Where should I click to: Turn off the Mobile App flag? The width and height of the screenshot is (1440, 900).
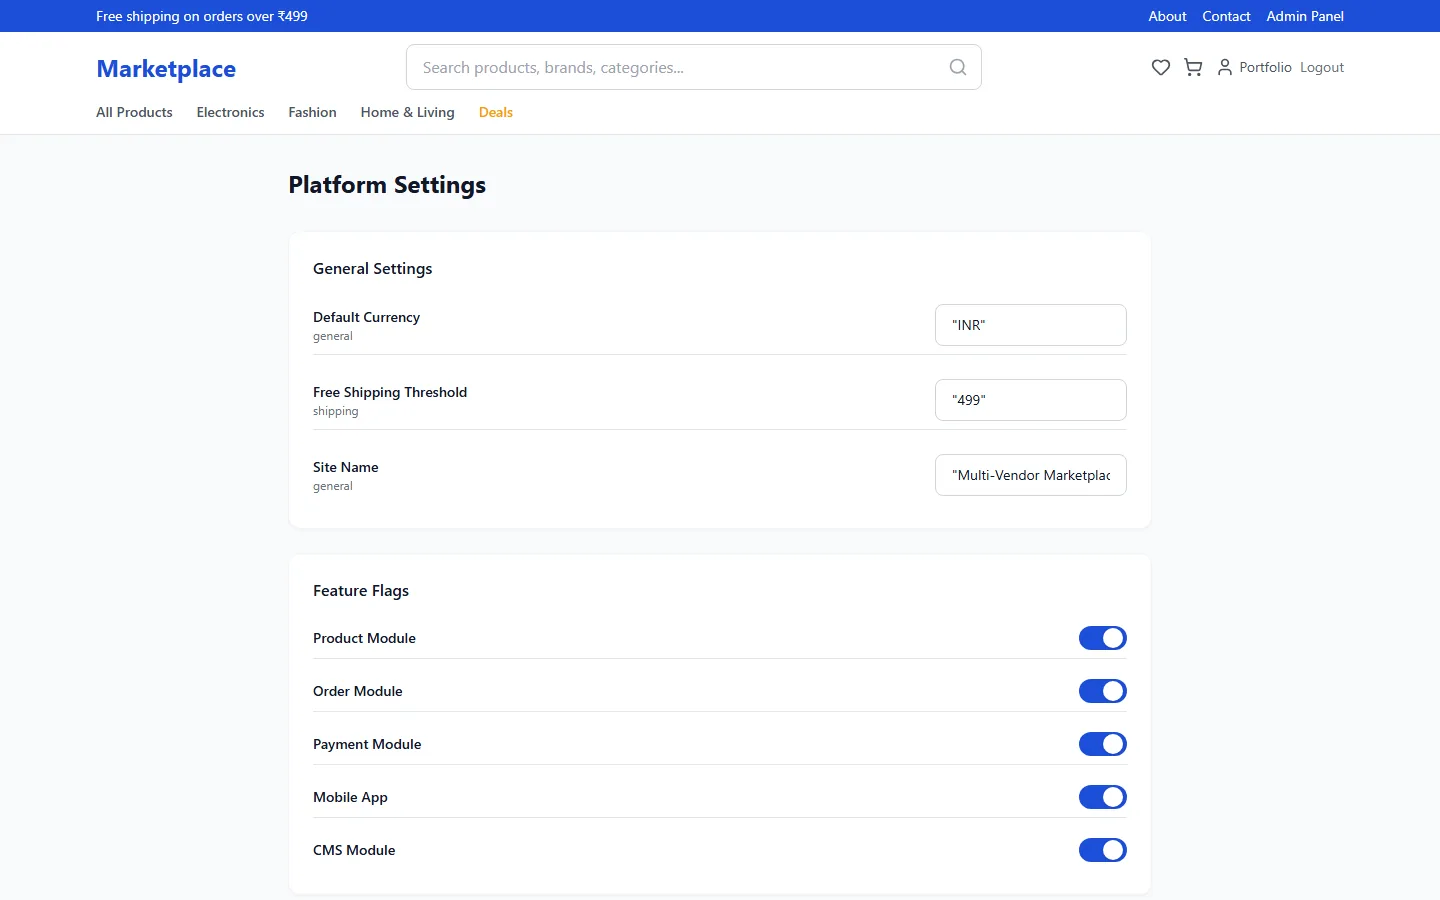click(1102, 797)
